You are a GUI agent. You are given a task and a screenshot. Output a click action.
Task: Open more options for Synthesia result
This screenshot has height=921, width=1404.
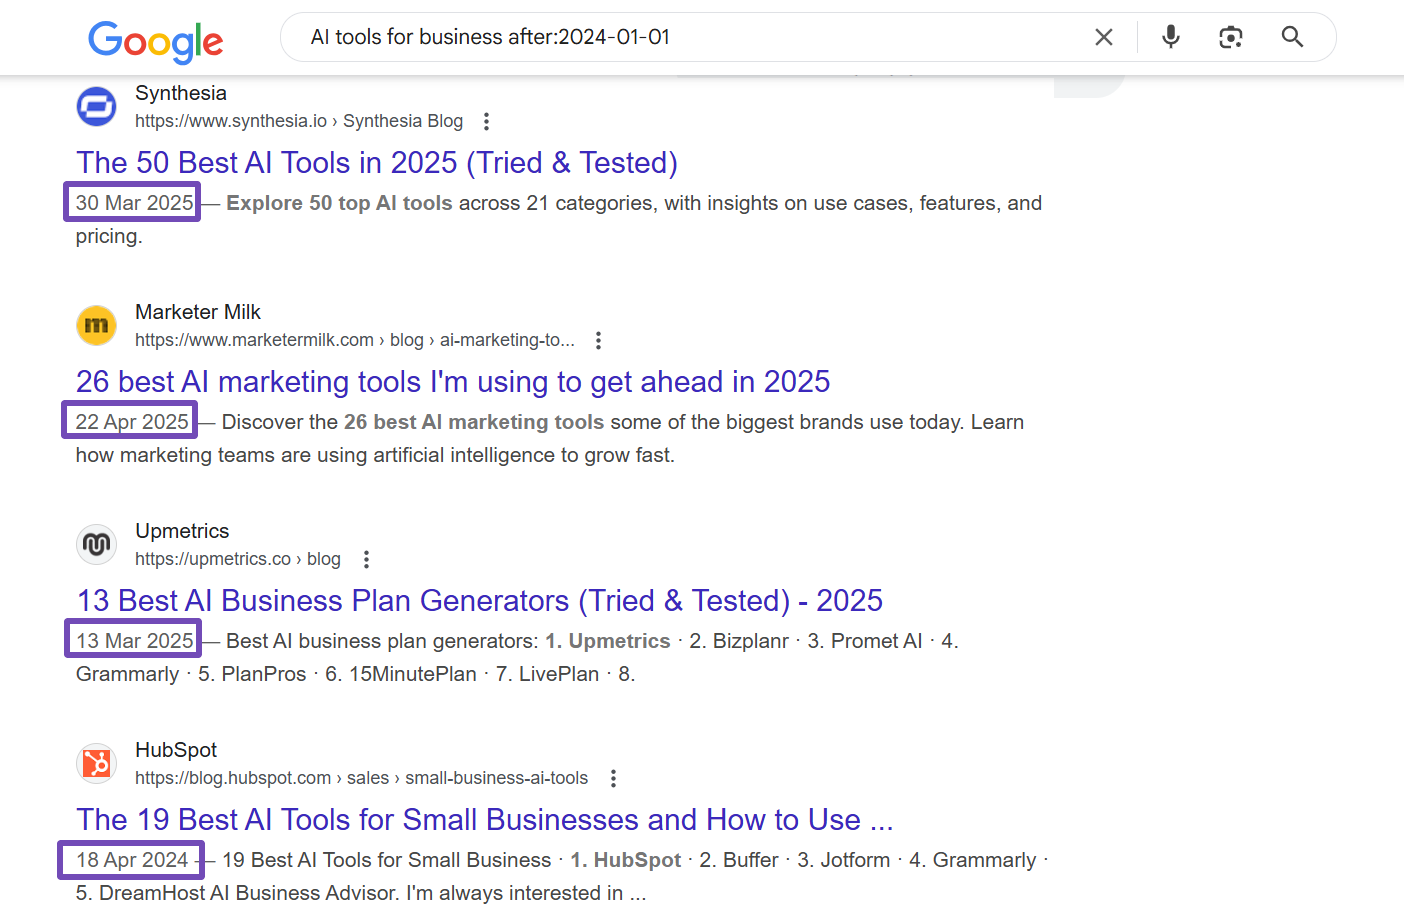[486, 121]
